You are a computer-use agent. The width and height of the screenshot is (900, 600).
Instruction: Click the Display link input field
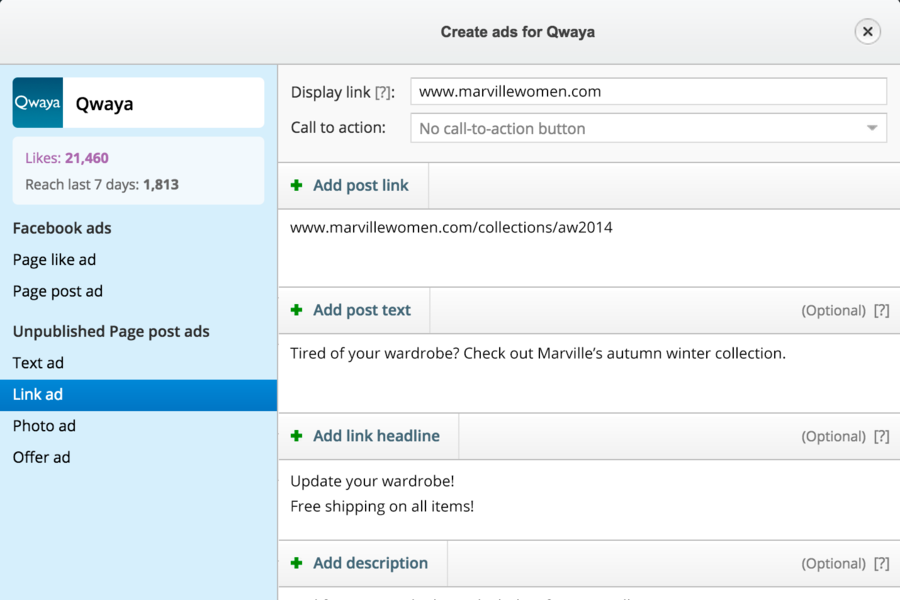tap(648, 91)
